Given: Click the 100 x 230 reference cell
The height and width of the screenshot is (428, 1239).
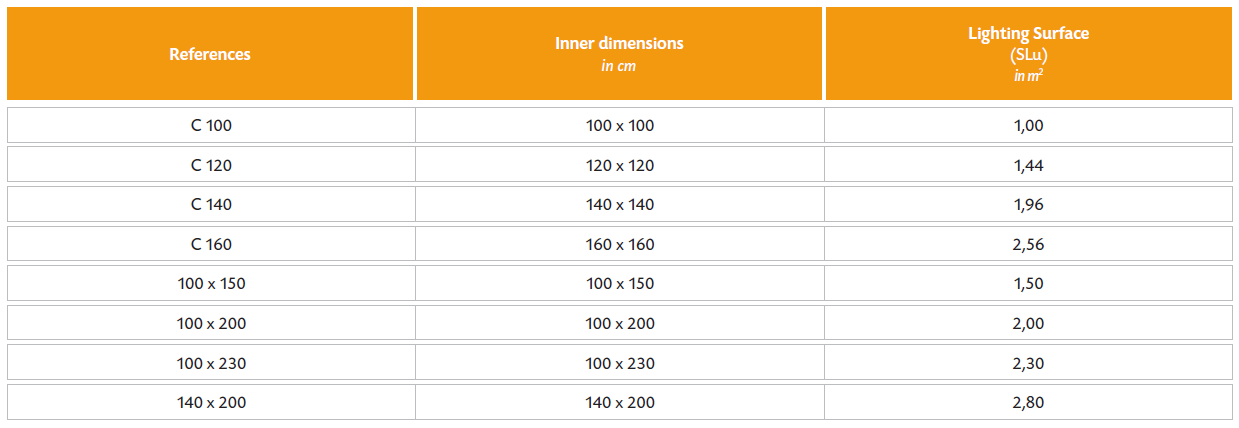Looking at the screenshot, I should (x=210, y=363).
